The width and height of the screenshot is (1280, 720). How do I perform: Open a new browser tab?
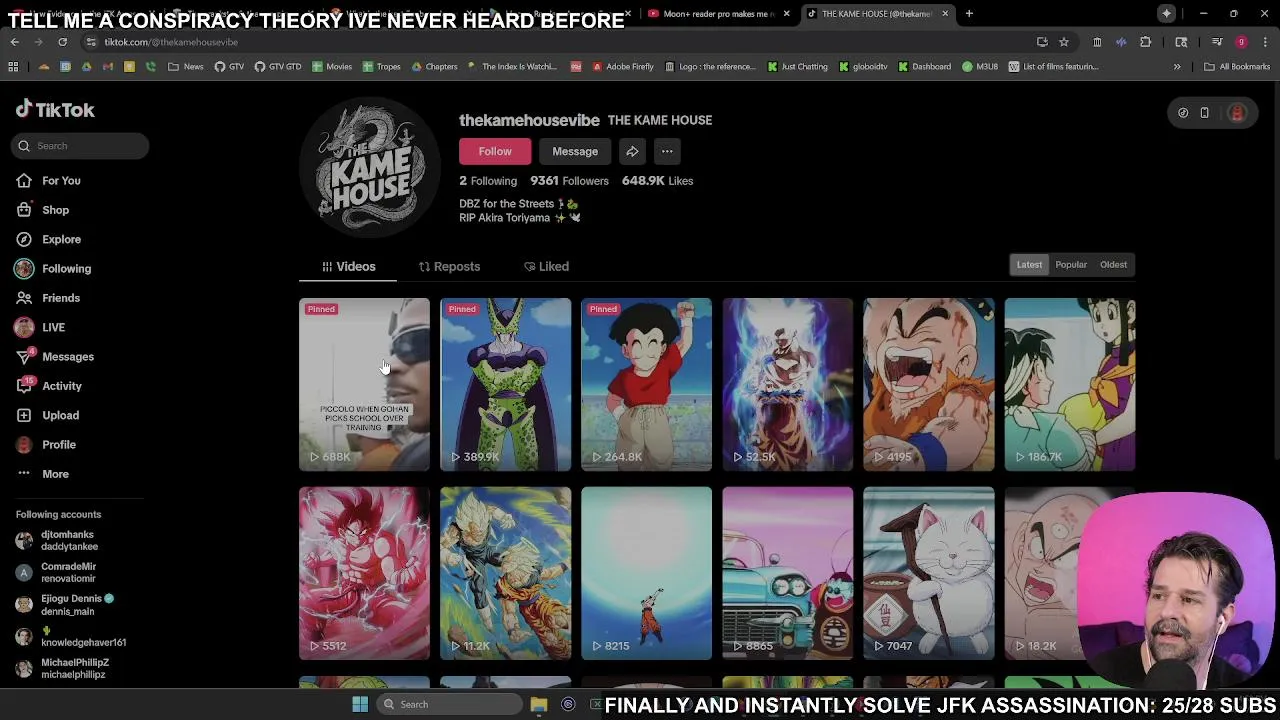pos(969,14)
